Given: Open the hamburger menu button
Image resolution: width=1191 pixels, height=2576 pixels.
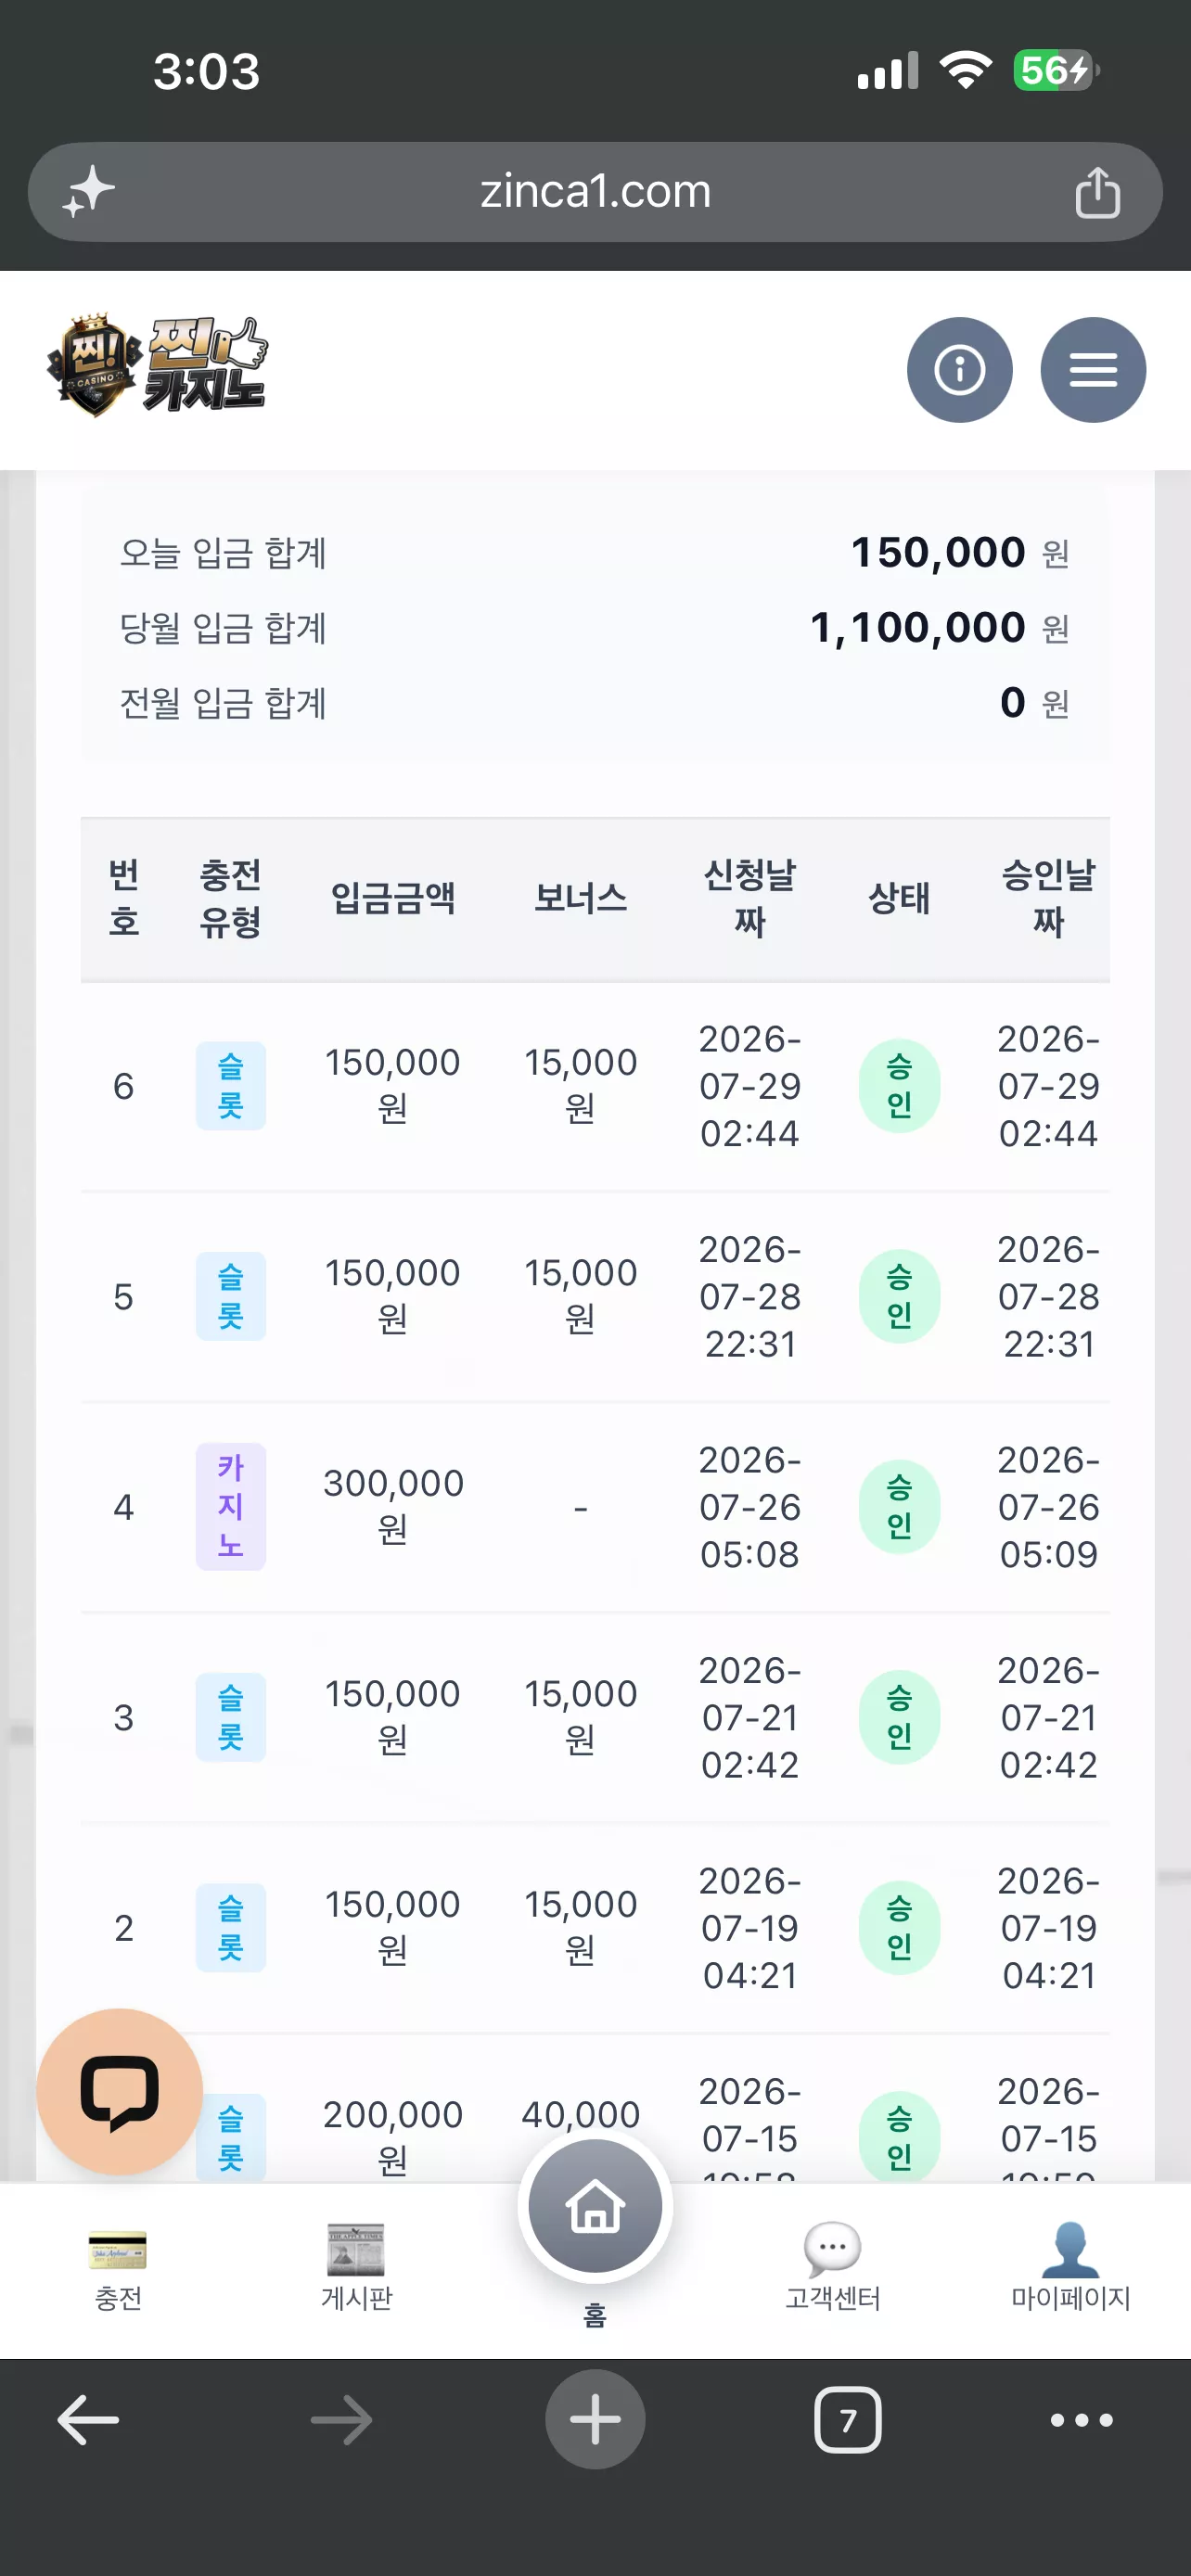Looking at the screenshot, I should [1093, 370].
